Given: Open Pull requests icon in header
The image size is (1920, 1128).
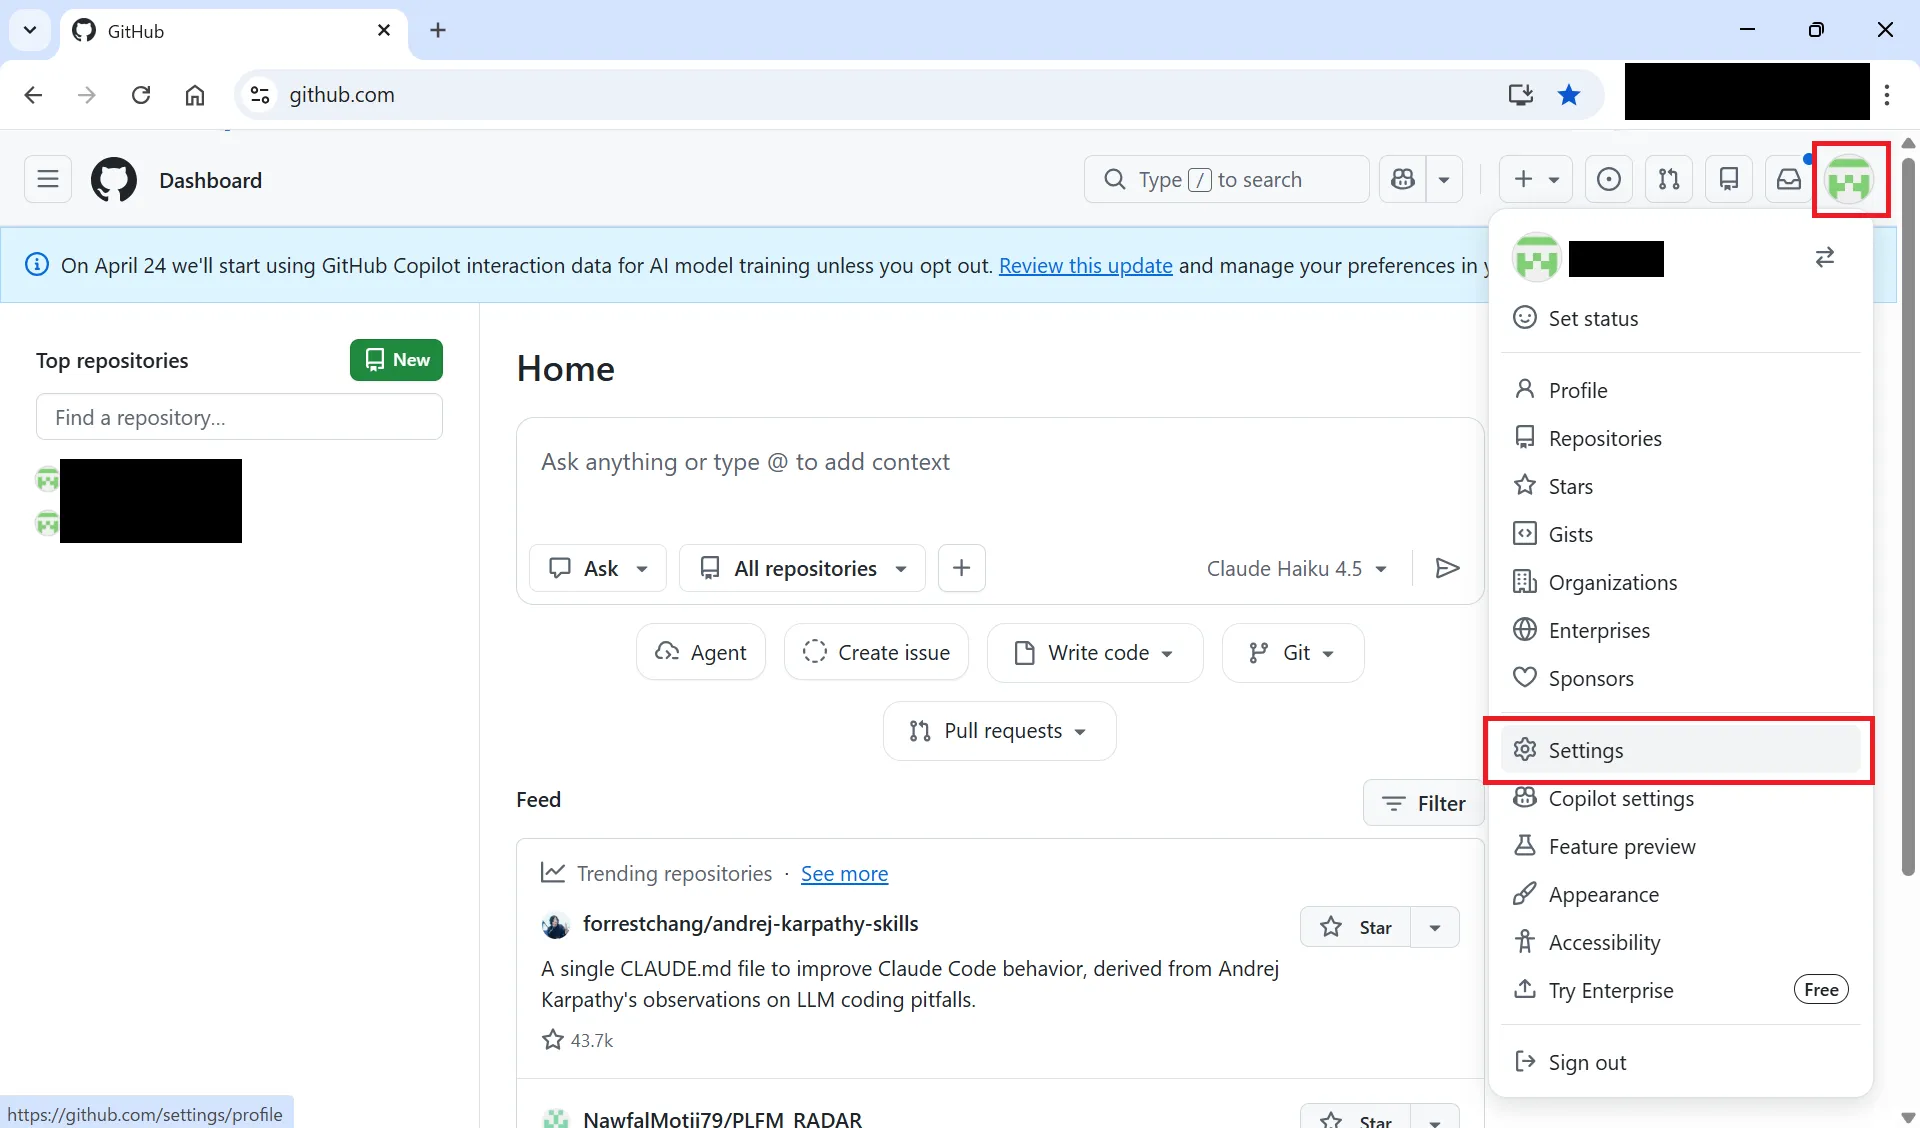Looking at the screenshot, I should [1668, 180].
